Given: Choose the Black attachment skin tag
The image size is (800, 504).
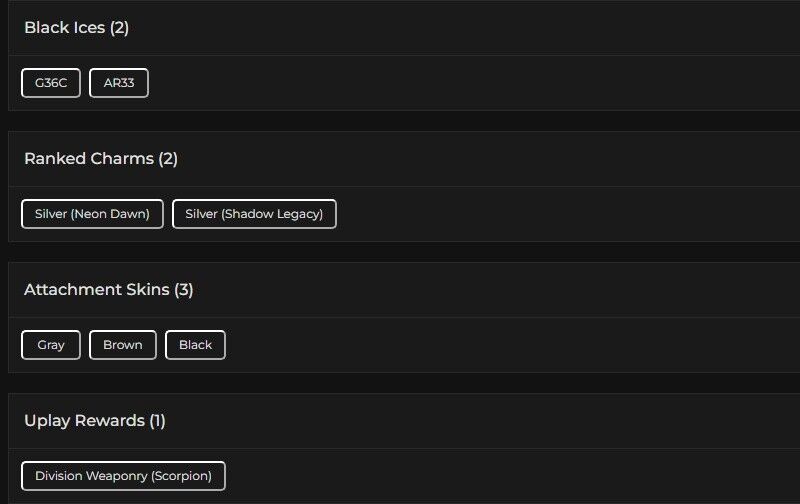Looking at the screenshot, I should 195,345.
